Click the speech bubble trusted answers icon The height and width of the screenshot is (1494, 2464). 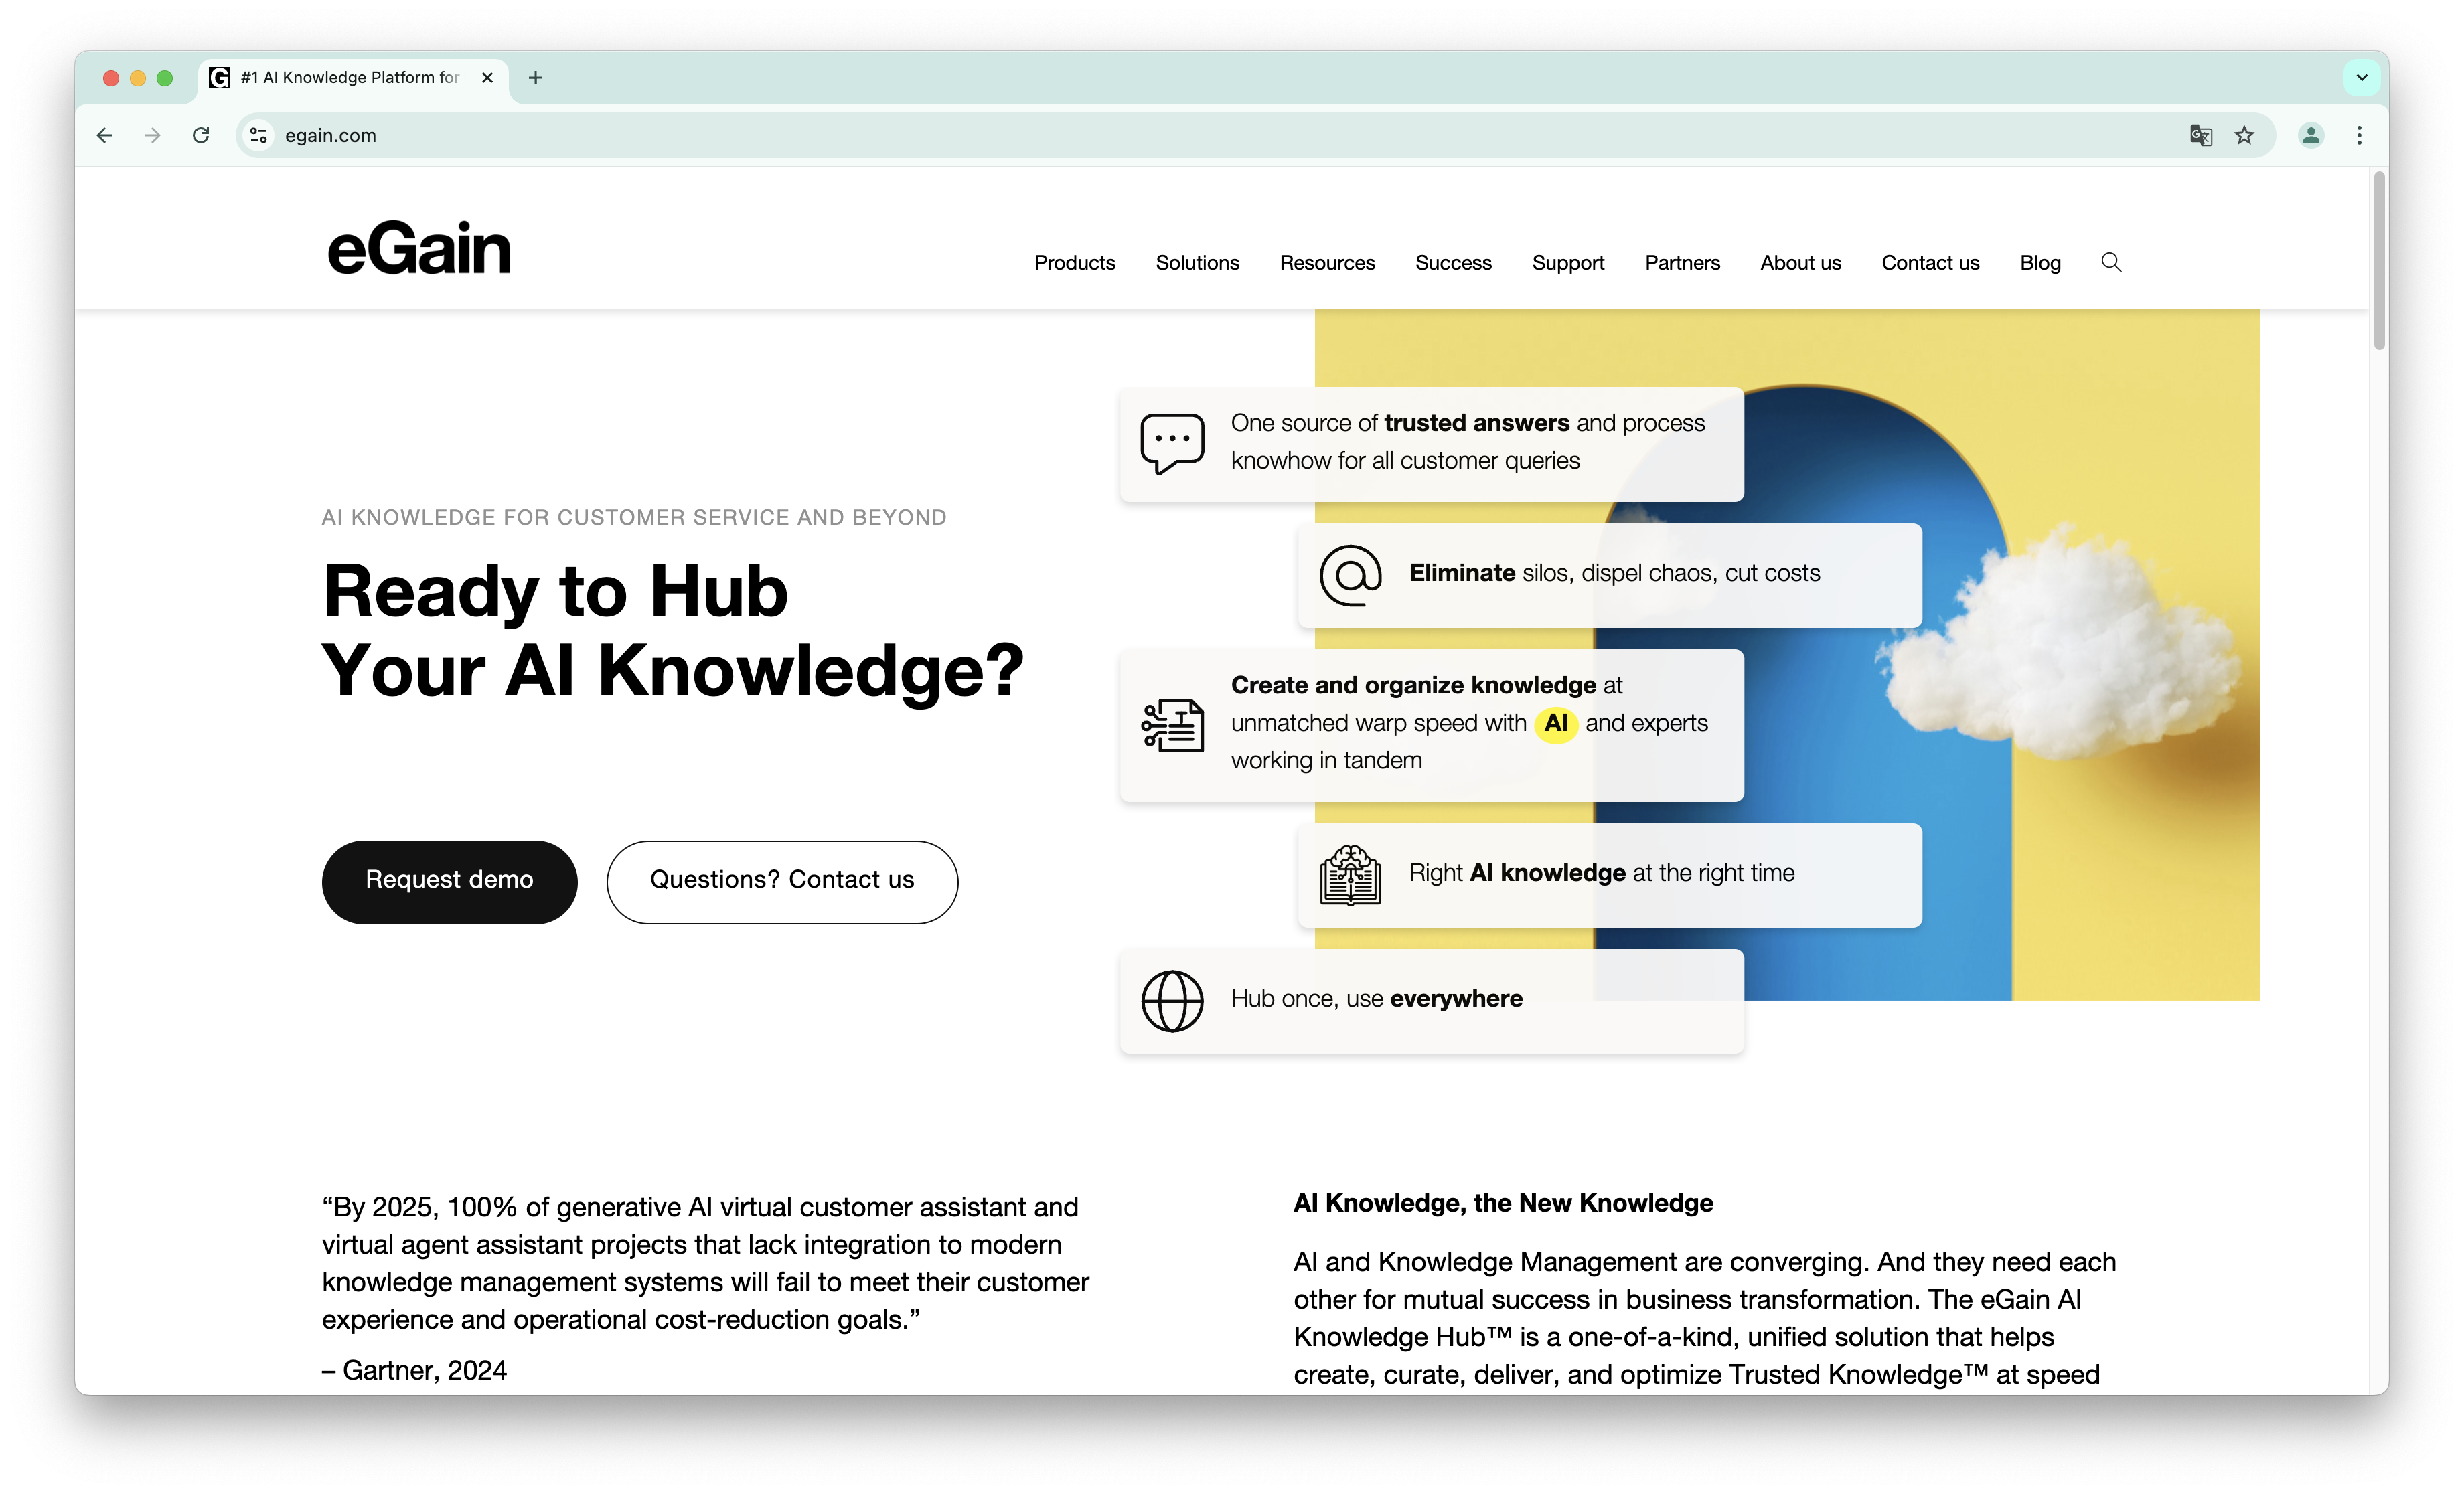1172,443
